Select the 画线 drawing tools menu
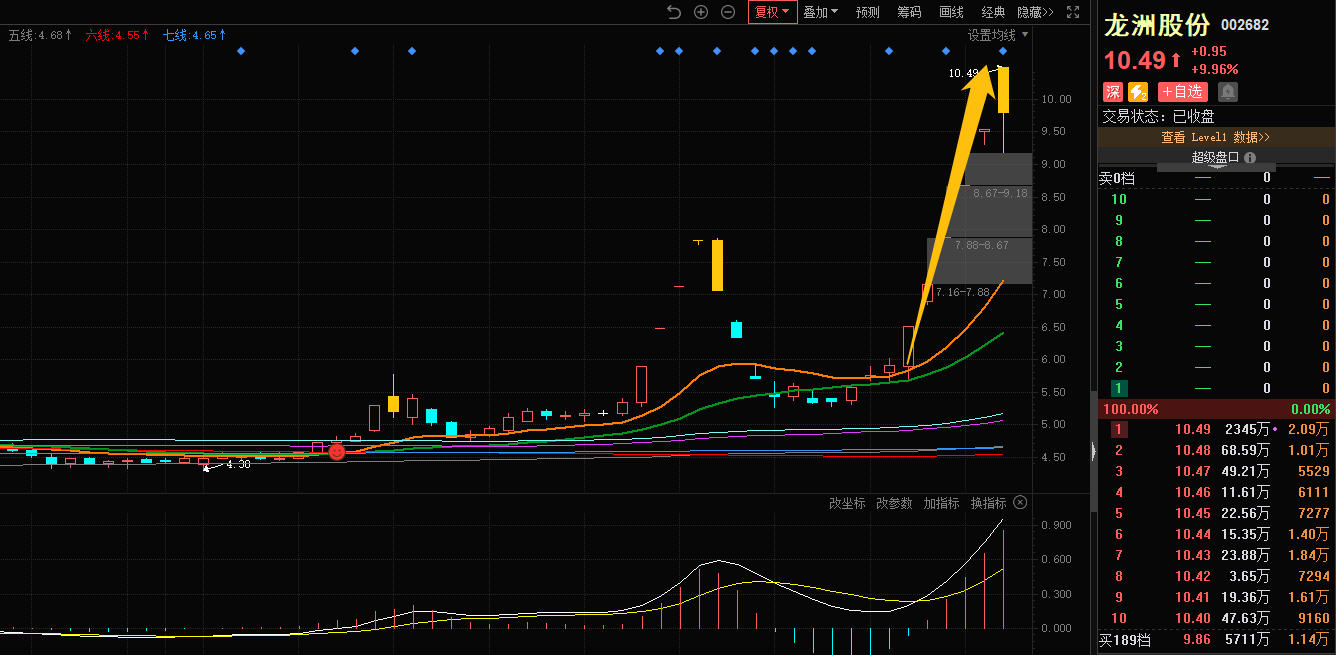 (951, 12)
